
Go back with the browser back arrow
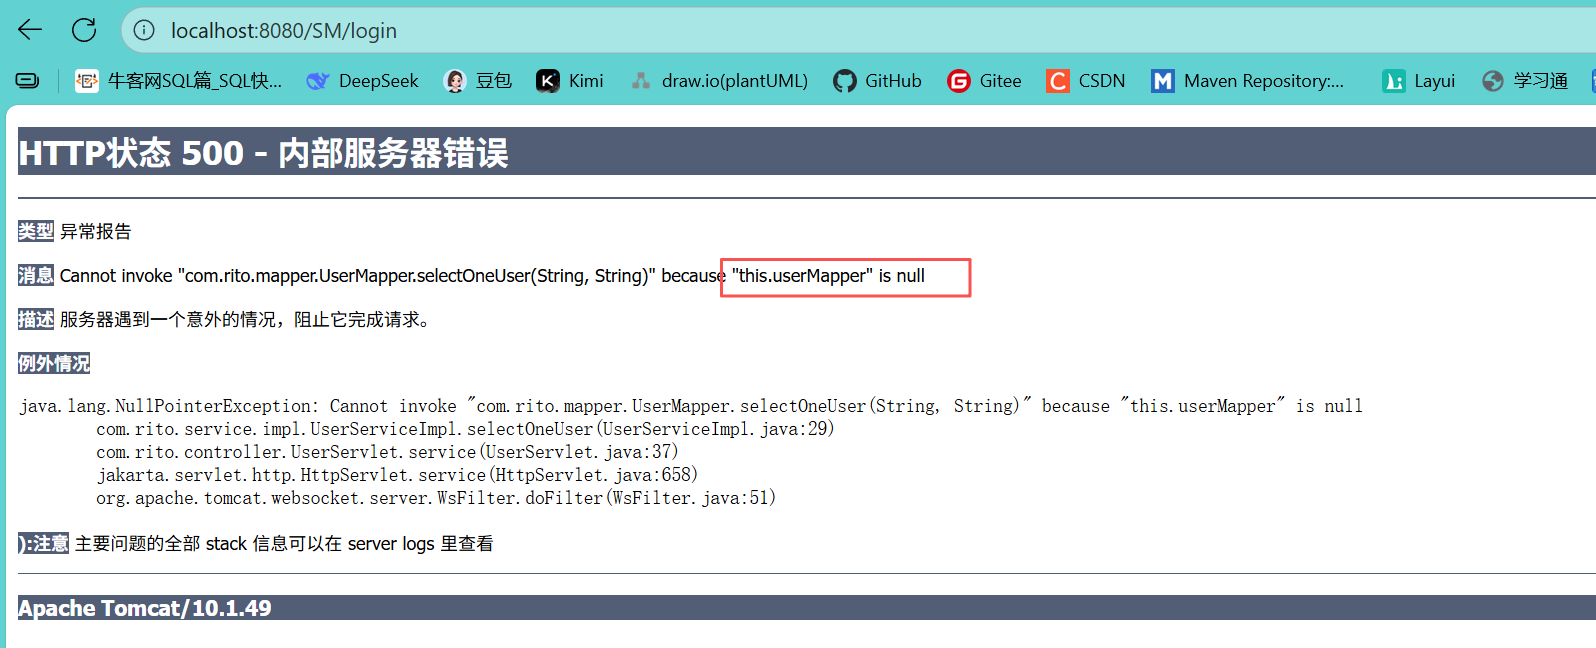(30, 30)
